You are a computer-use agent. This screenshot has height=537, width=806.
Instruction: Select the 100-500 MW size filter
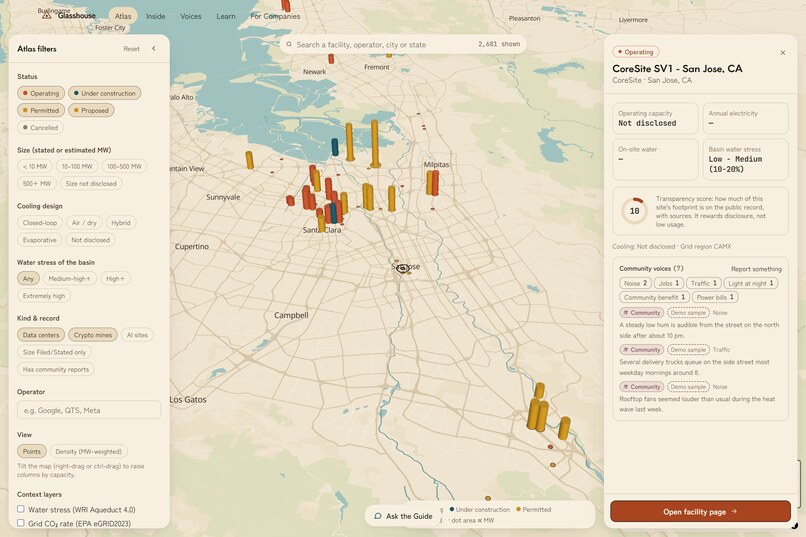pyautogui.click(x=123, y=166)
